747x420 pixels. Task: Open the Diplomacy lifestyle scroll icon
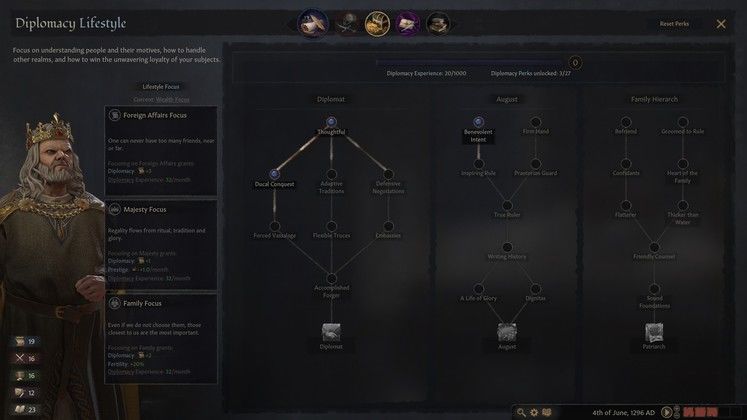pyautogui.click(x=313, y=23)
